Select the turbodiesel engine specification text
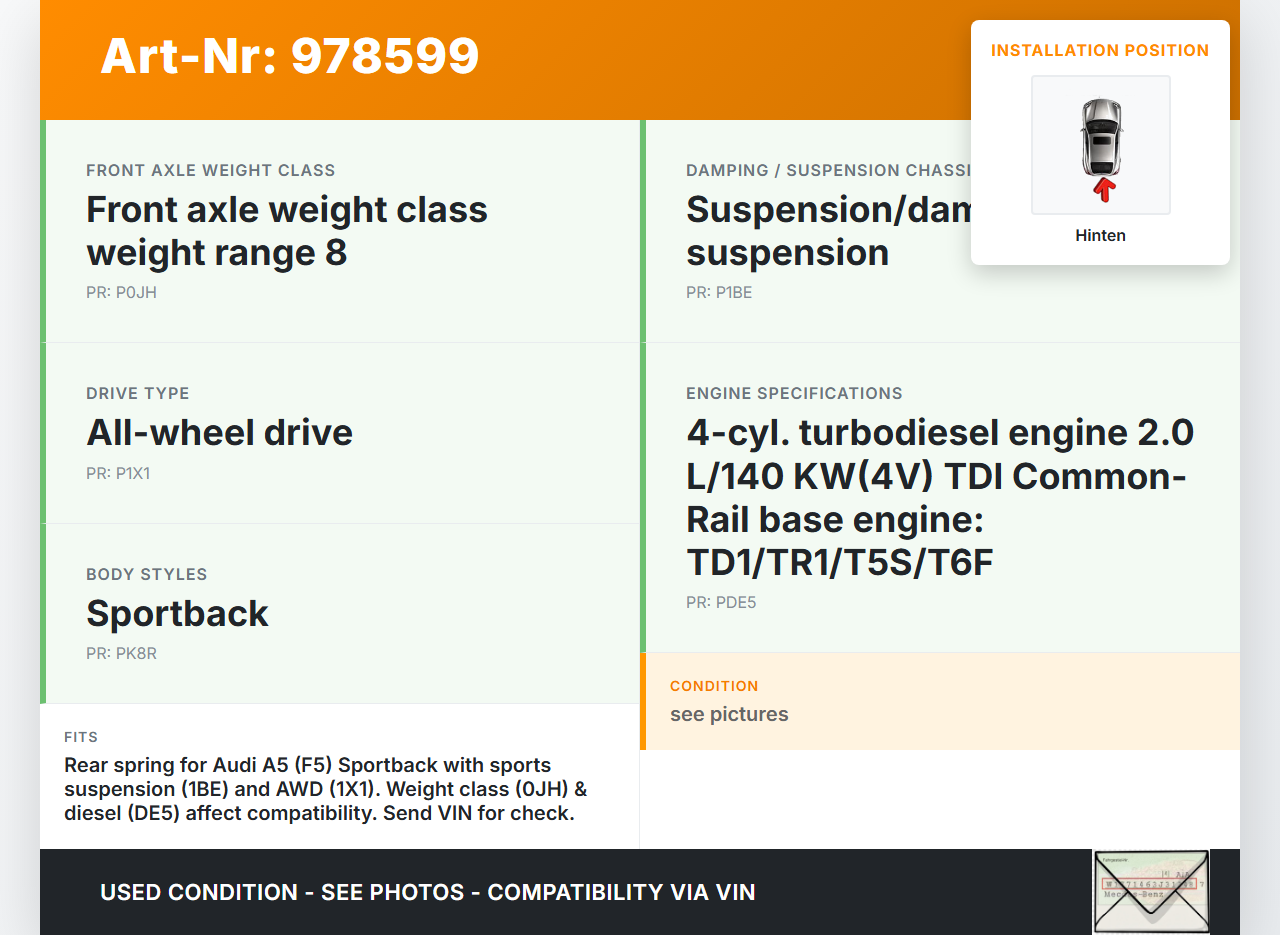Screen dimensions: 1280x935 tap(940, 497)
